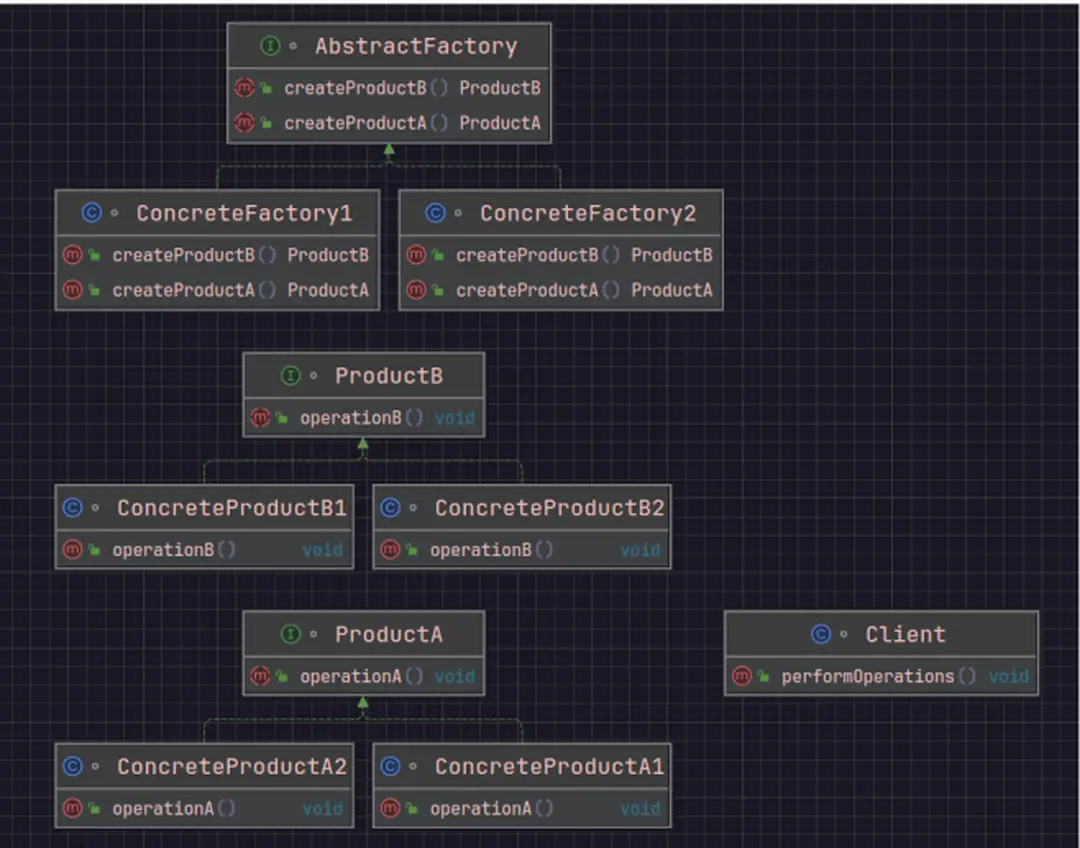Click the interface icon beside ProductA title
The width and height of the screenshot is (1080, 848).
290,634
